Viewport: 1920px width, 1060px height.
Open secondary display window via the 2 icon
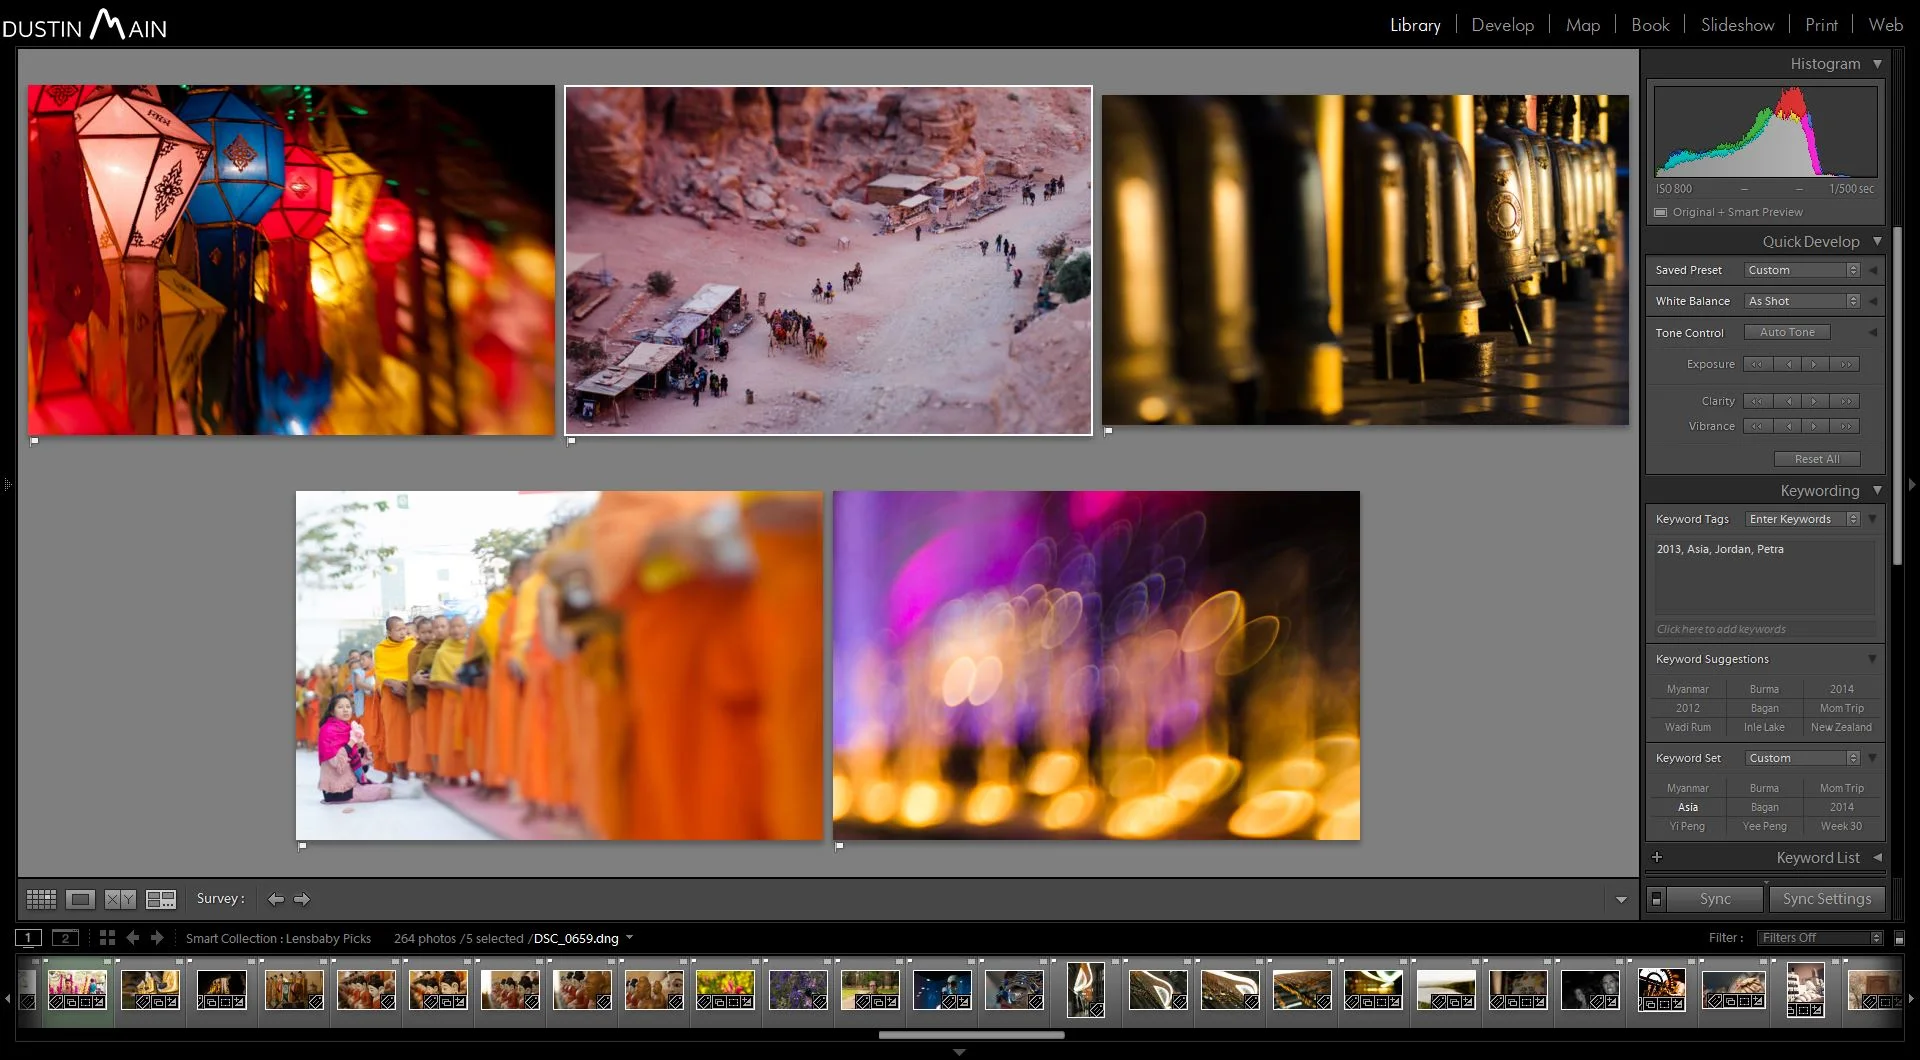(x=65, y=938)
